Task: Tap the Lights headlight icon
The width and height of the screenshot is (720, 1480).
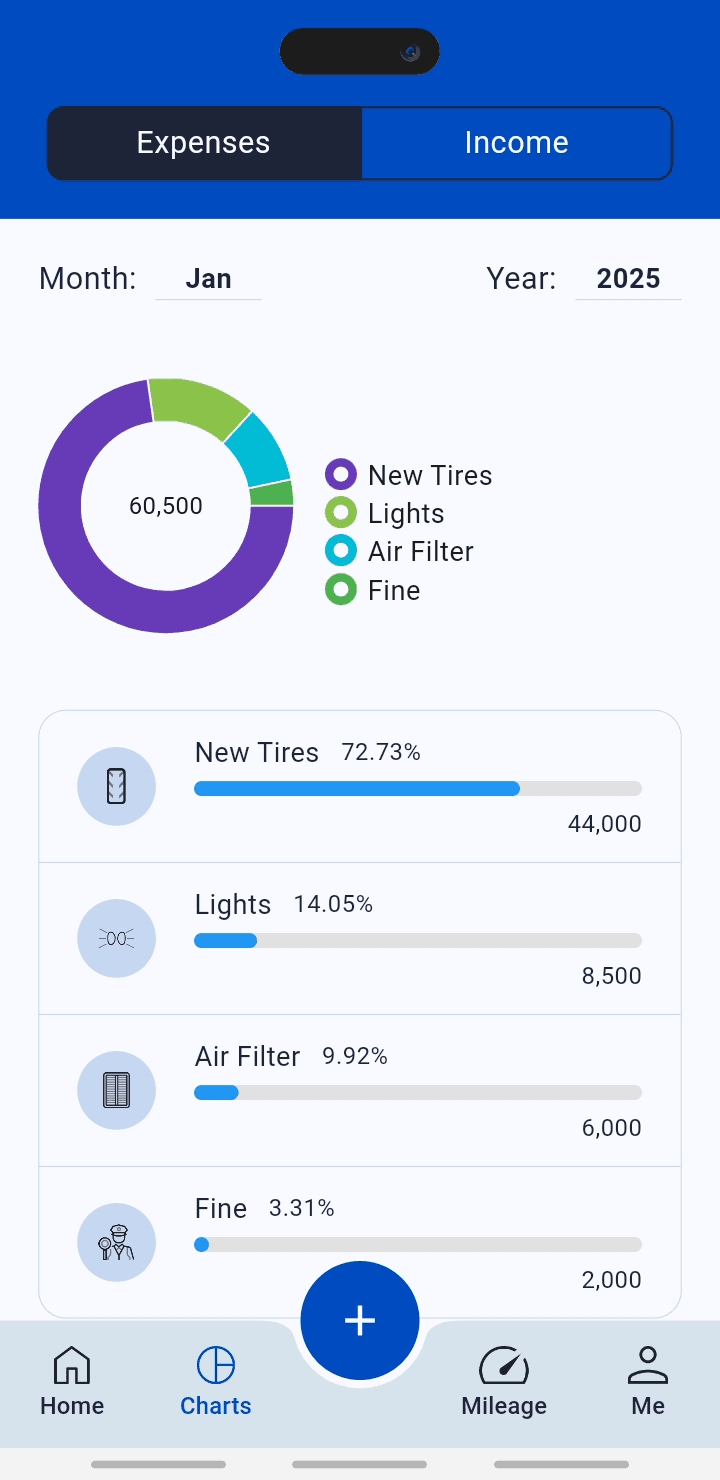Action: click(116, 938)
